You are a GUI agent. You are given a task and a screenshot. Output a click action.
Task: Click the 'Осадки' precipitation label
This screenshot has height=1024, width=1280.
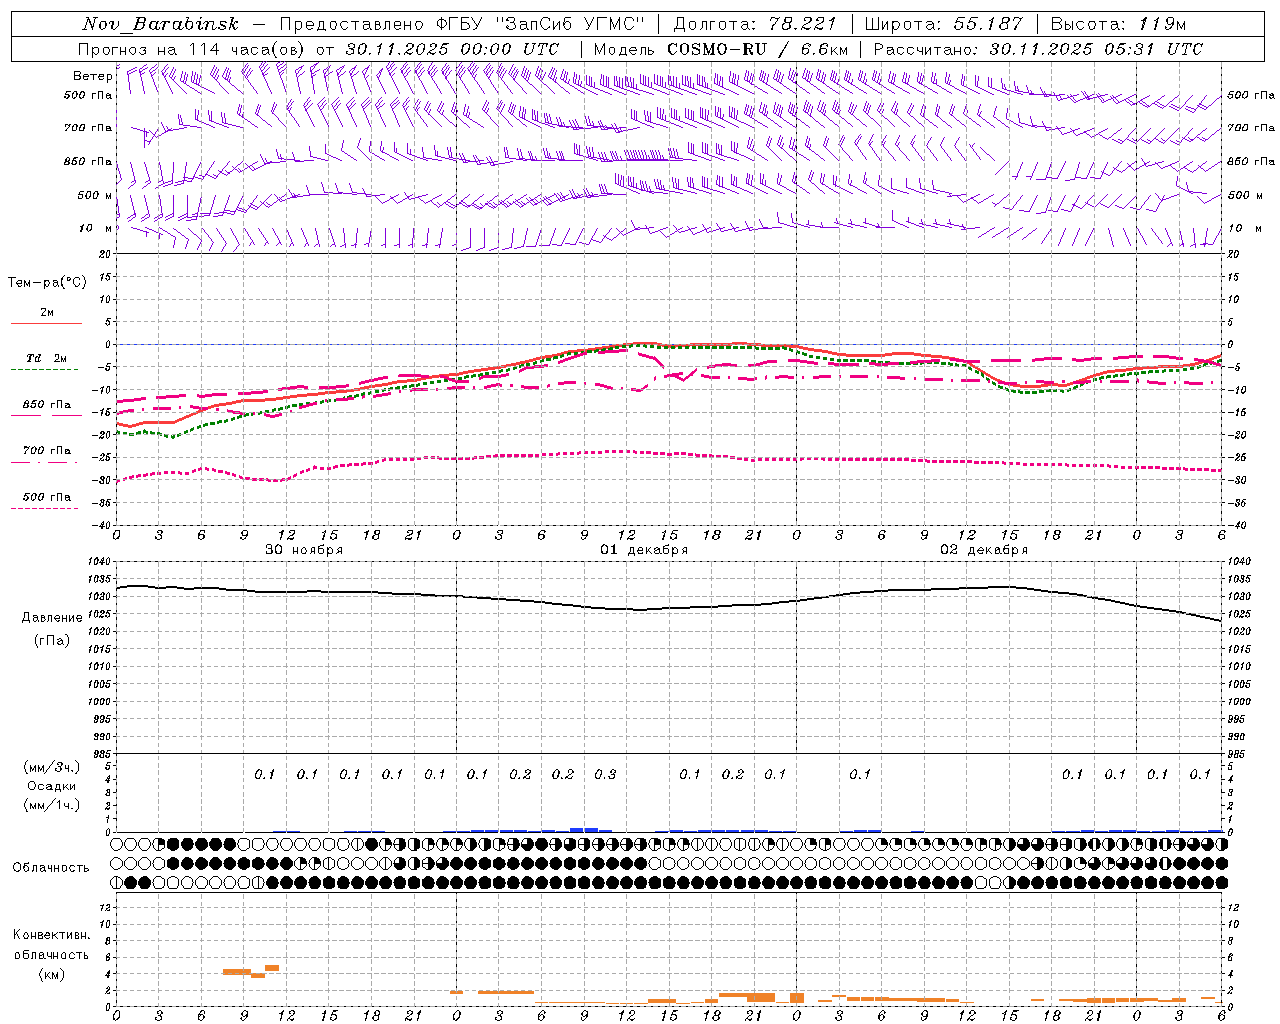pos(52,786)
